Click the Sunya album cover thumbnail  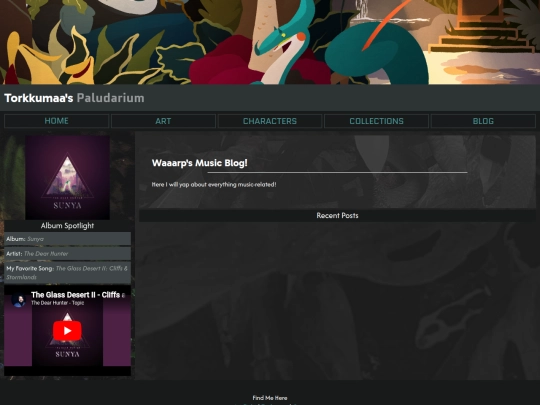(68, 177)
